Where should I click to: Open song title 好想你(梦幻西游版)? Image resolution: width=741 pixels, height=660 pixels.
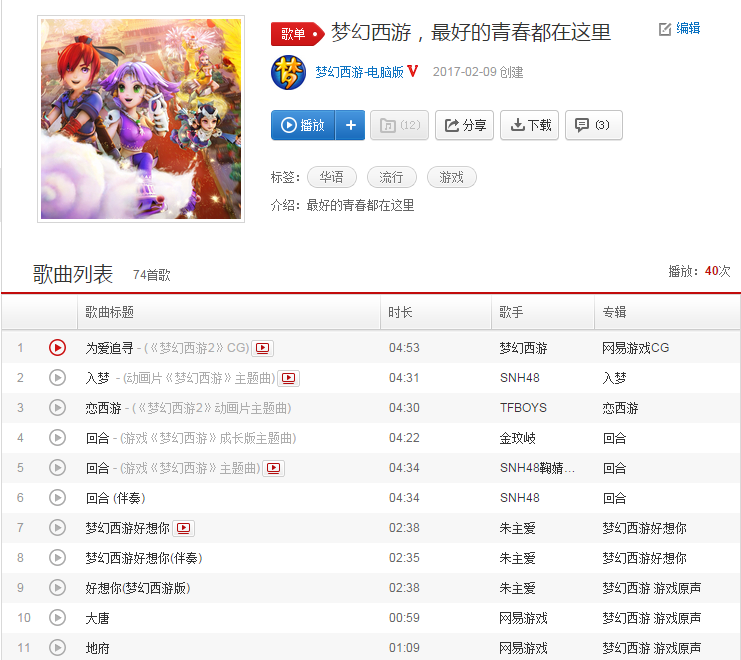[138, 588]
